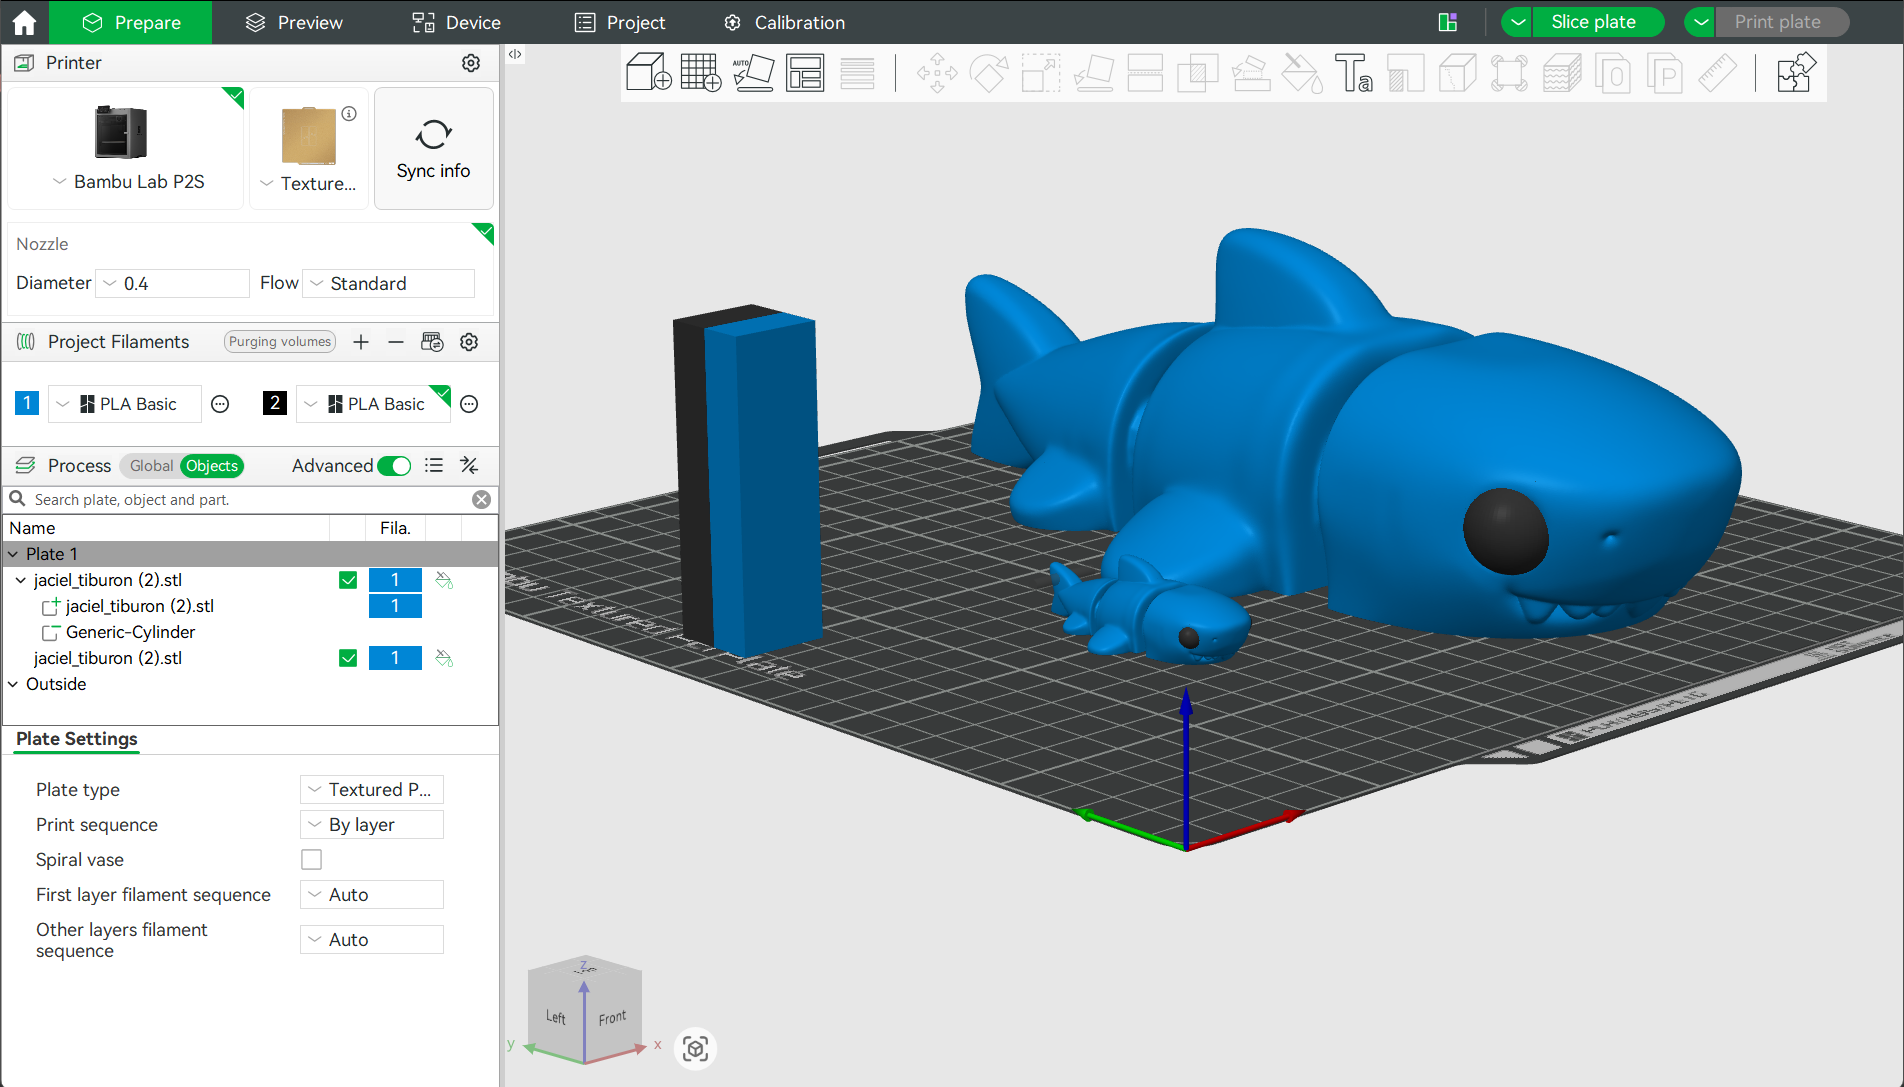Open the Assembly view puzzle icon
The width and height of the screenshot is (1904, 1087).
tap(1795, 73)
